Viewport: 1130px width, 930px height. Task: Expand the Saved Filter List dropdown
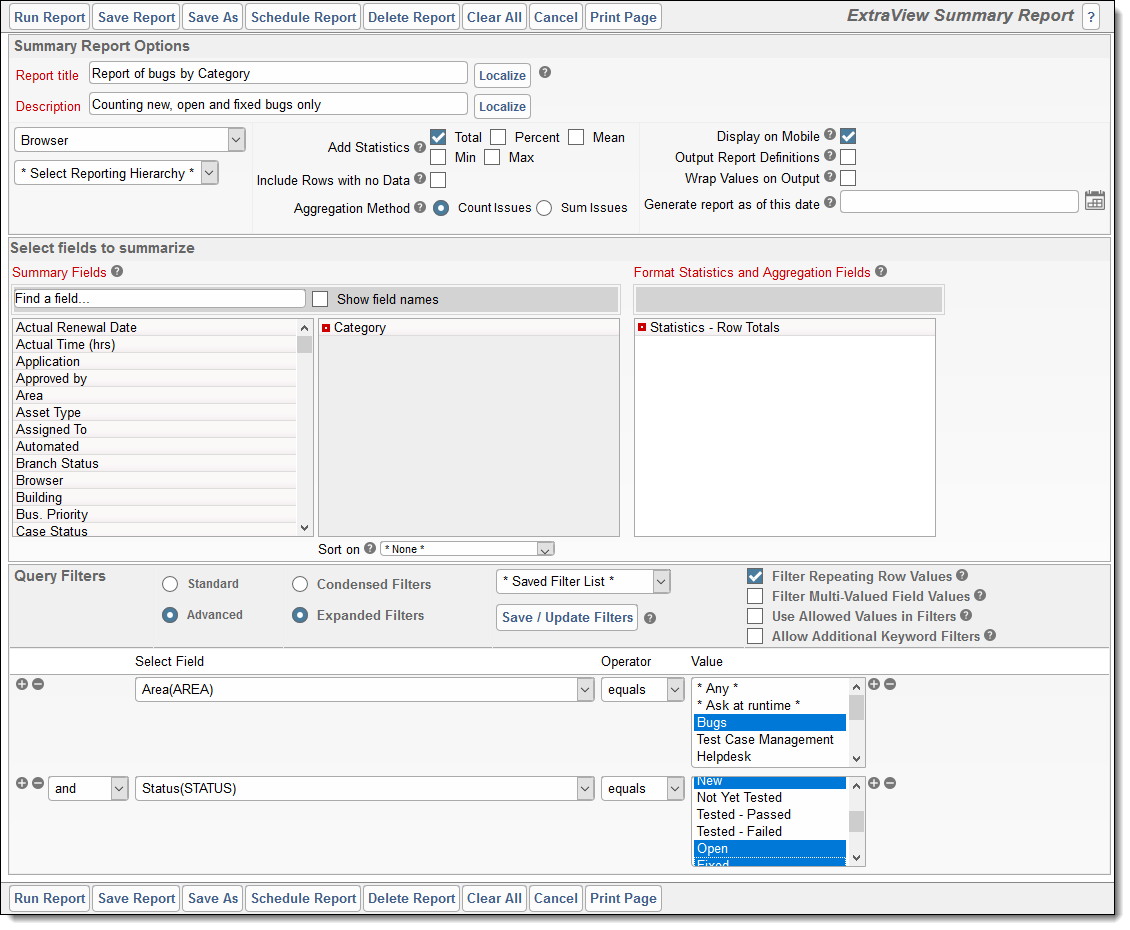click(x=583, y=581)
